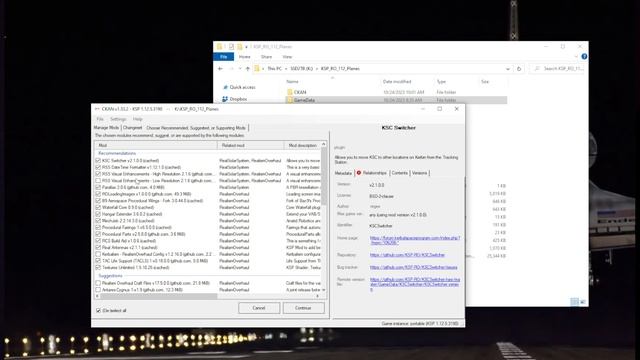The width and height of the screenshot is (640, 360).
Task: Uncheck B9 Aerospace Procedural Wings
Action: pyautogui.click(x=98, y=201)
